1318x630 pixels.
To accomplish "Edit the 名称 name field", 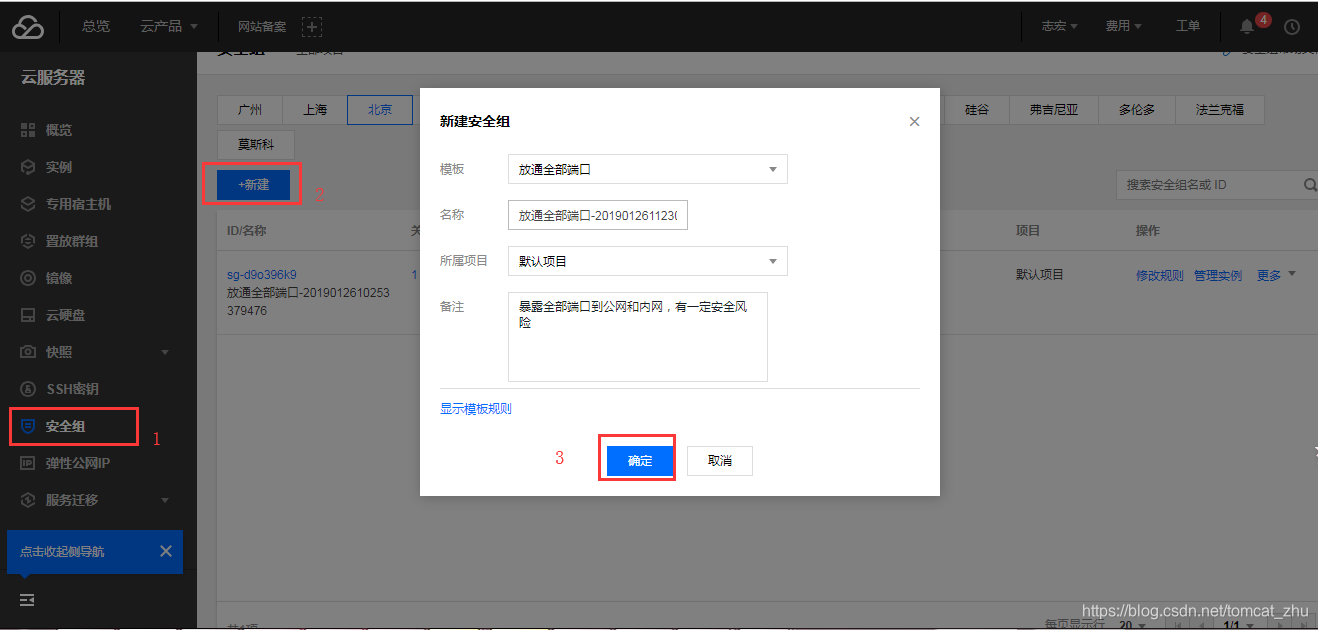I will point(598,215).
